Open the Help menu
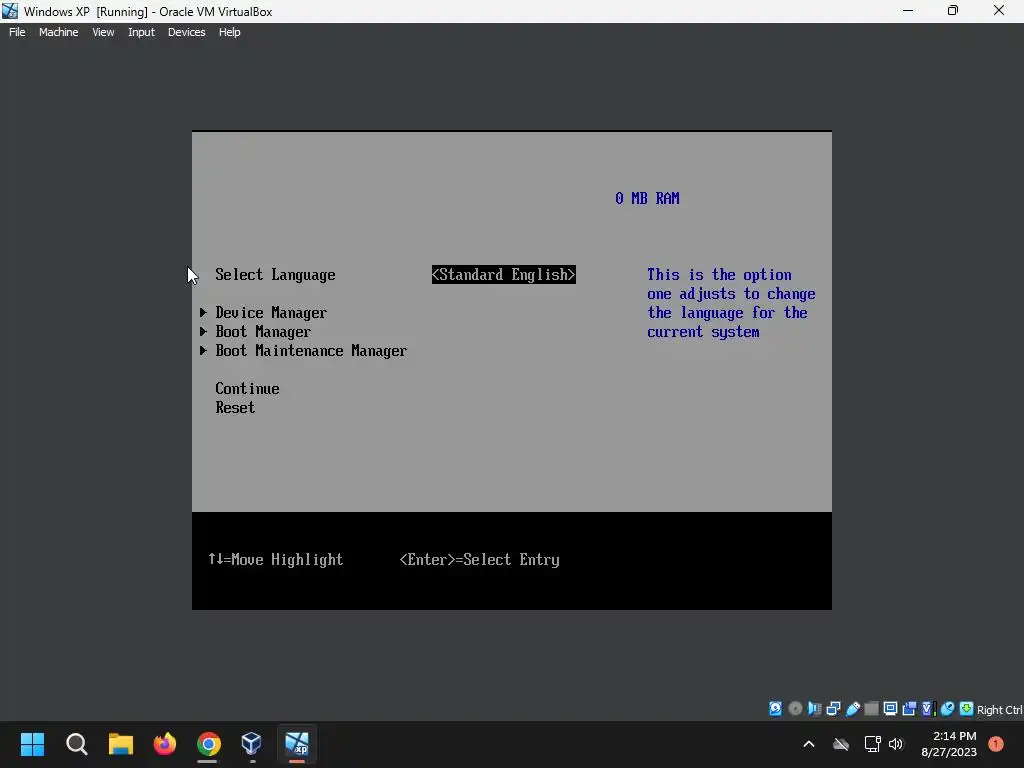The height and width of the screenshot is (768, 1024). [229, 32]
